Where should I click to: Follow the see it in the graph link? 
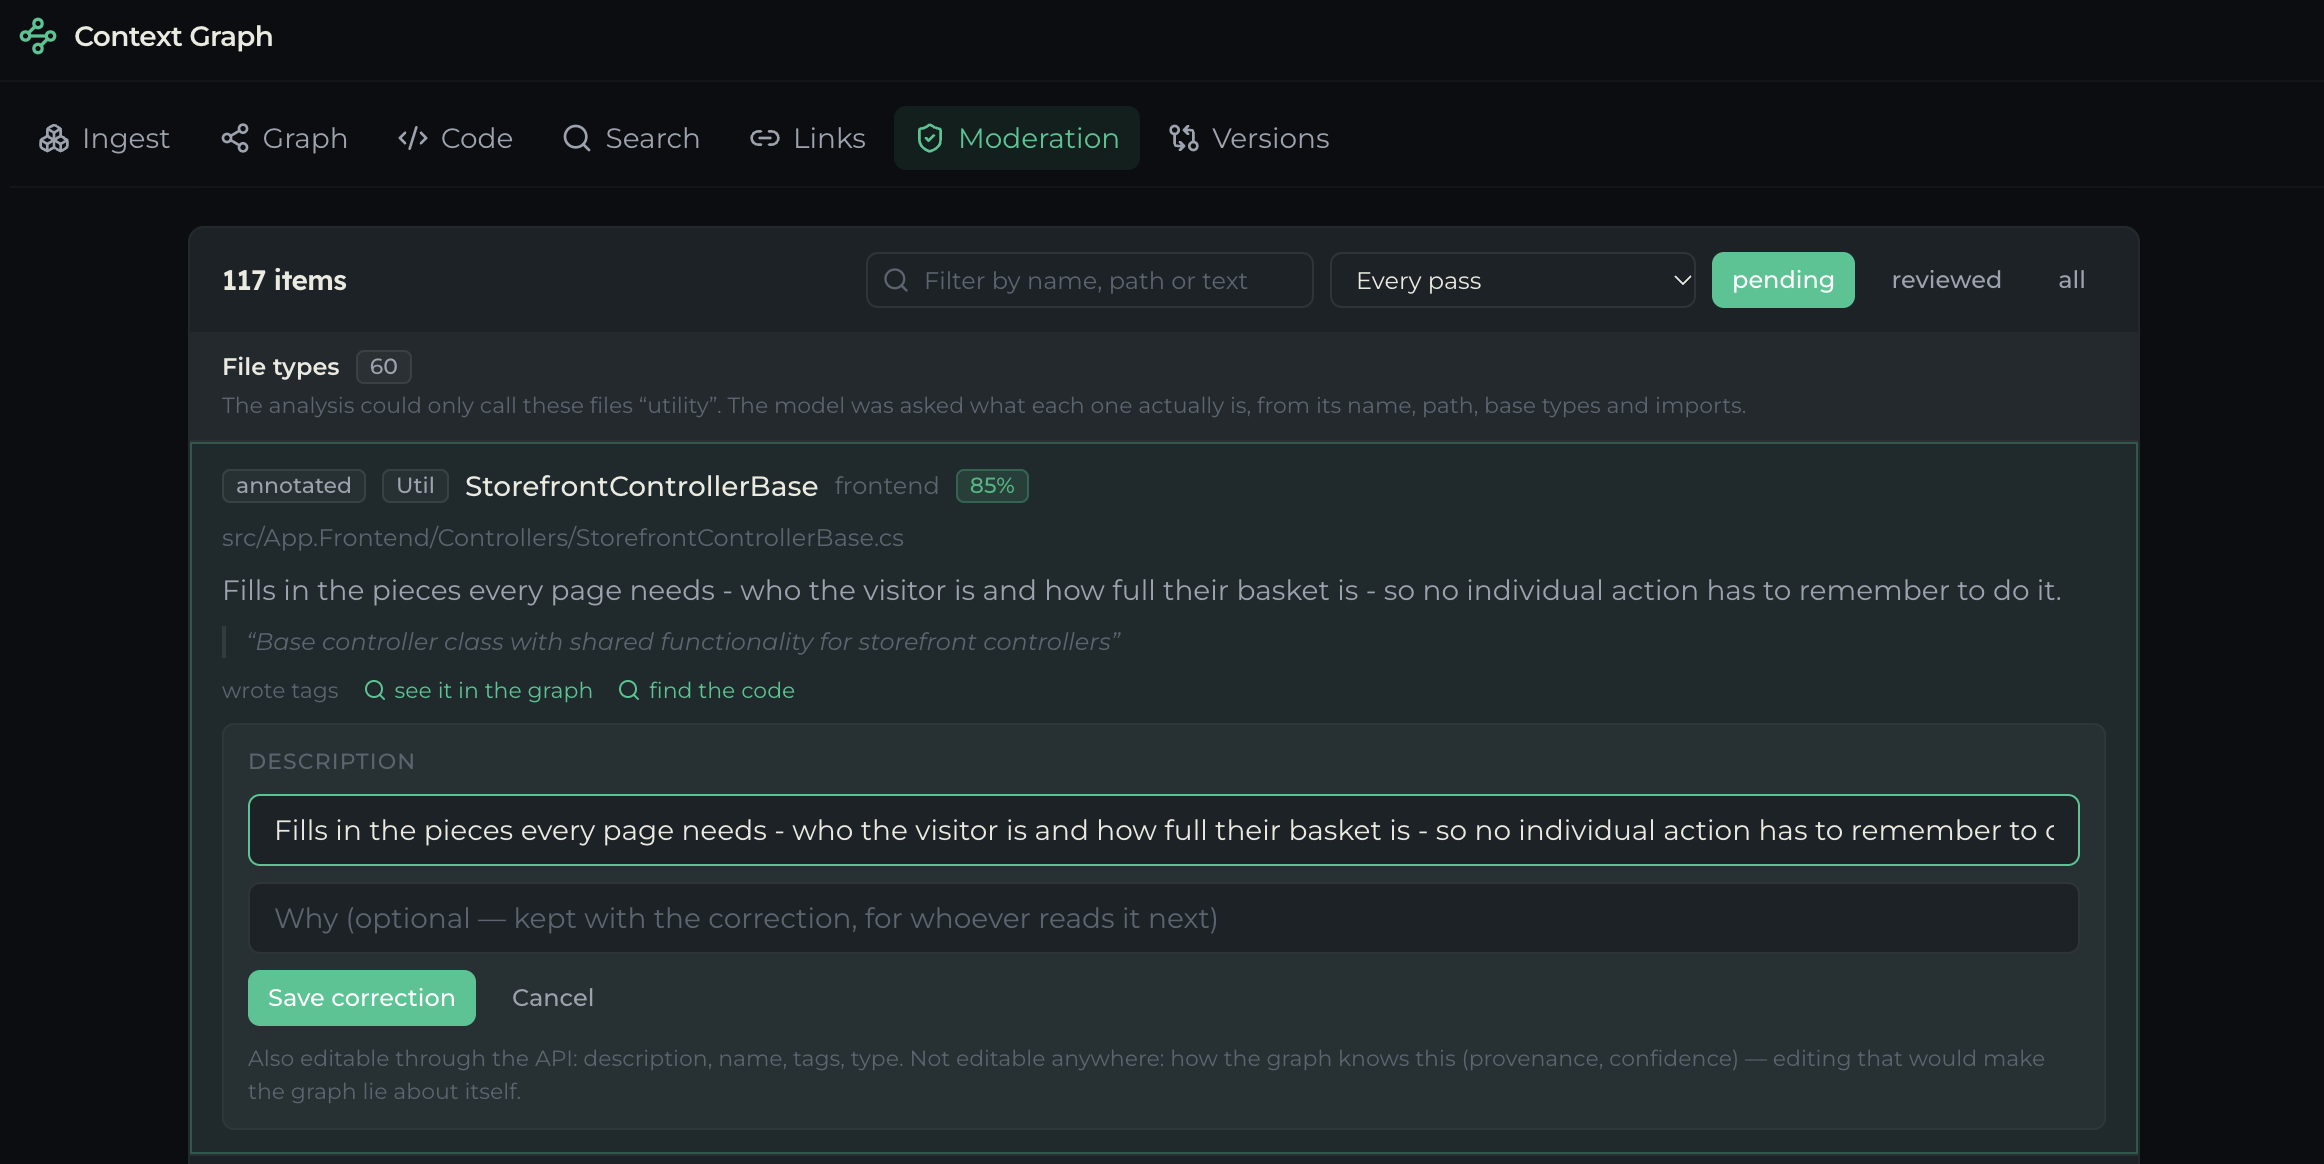click(x=479, y=690)
